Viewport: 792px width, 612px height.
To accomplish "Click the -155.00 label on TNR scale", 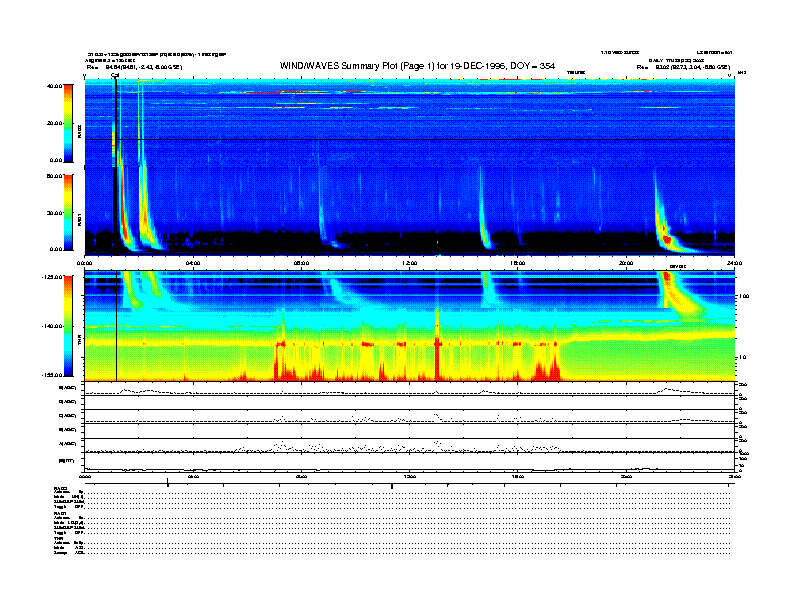I will pyautogui.click(x=52, y=375).
